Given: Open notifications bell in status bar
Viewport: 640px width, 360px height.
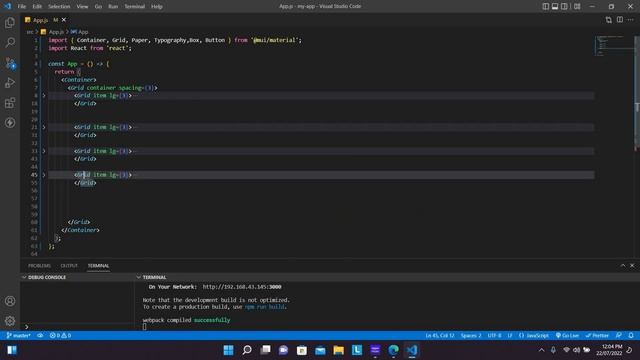Looking at the screenshot, I should (631, 336).
